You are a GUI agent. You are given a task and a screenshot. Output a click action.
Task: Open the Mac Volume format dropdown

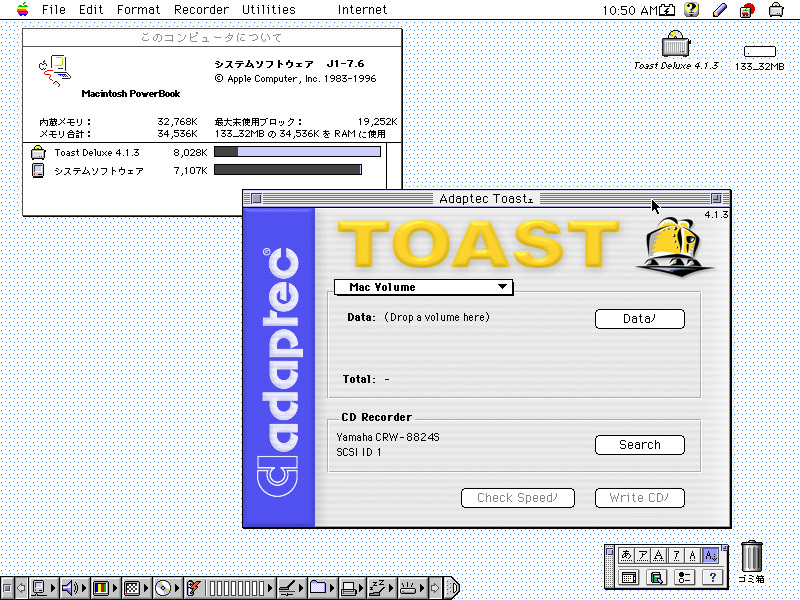pos(423,287)
